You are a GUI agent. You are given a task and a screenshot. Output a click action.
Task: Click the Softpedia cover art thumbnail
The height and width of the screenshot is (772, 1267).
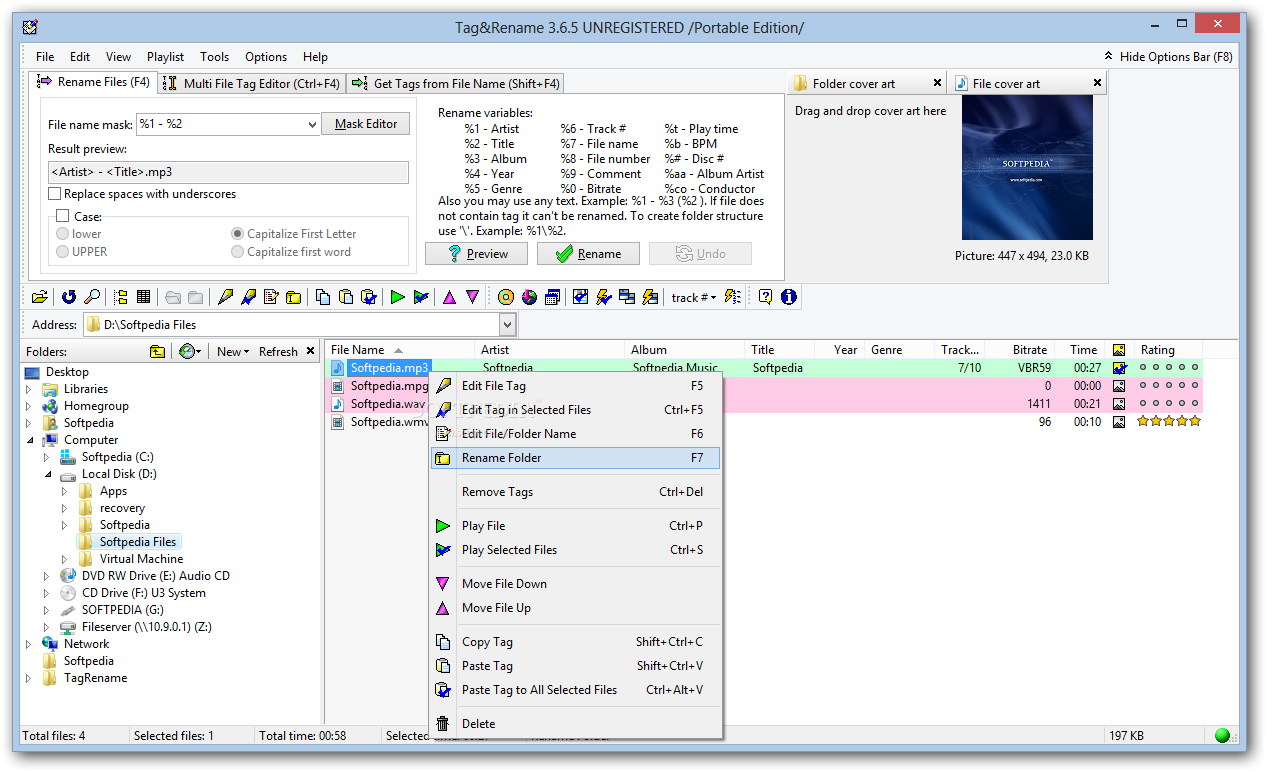pos(1028,168)
